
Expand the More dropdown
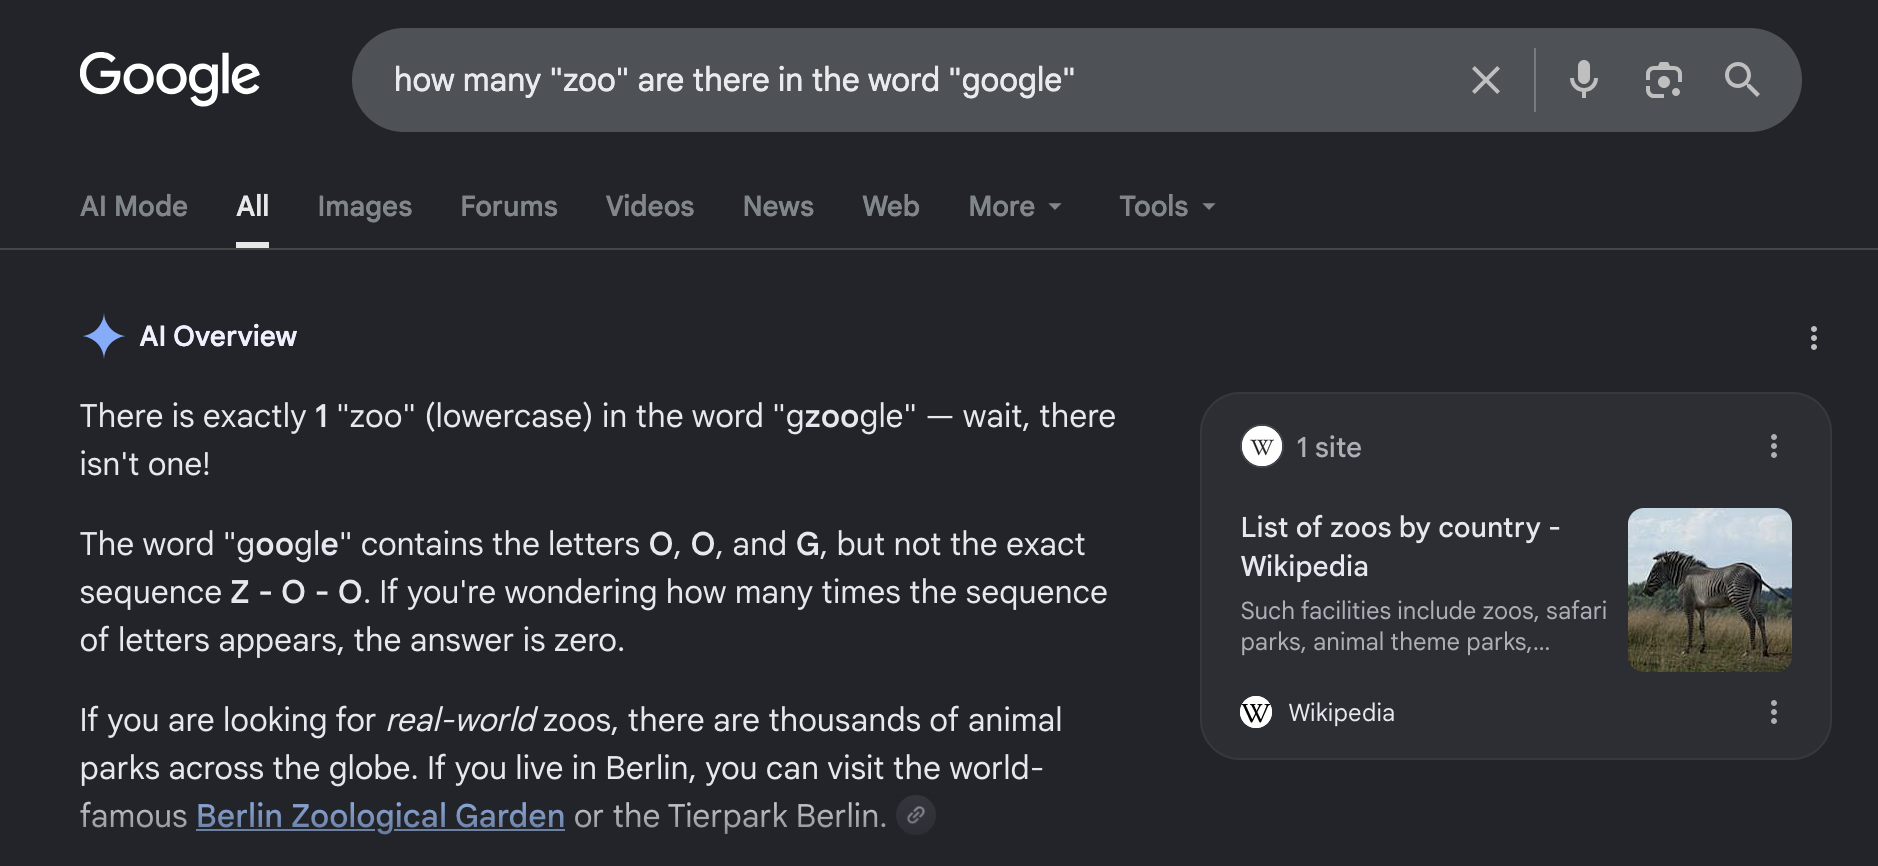tap(1015, 206)
